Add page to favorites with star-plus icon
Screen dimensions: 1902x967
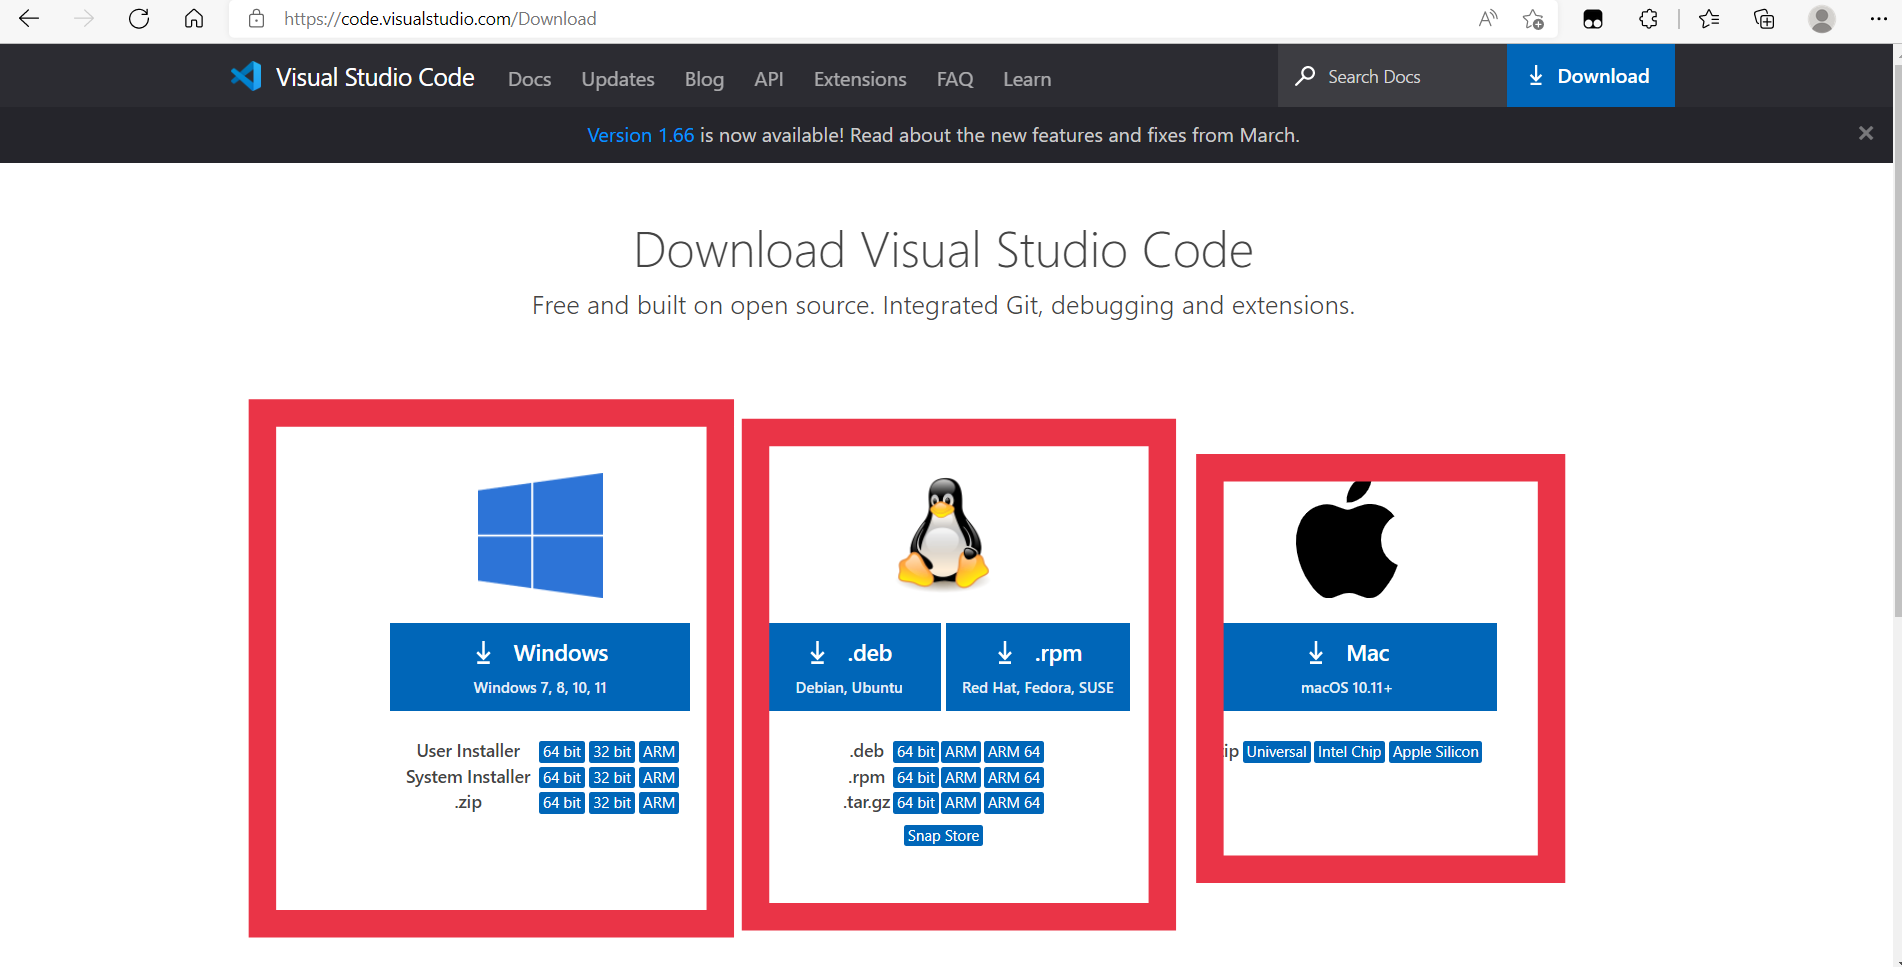pos(1533,18)
